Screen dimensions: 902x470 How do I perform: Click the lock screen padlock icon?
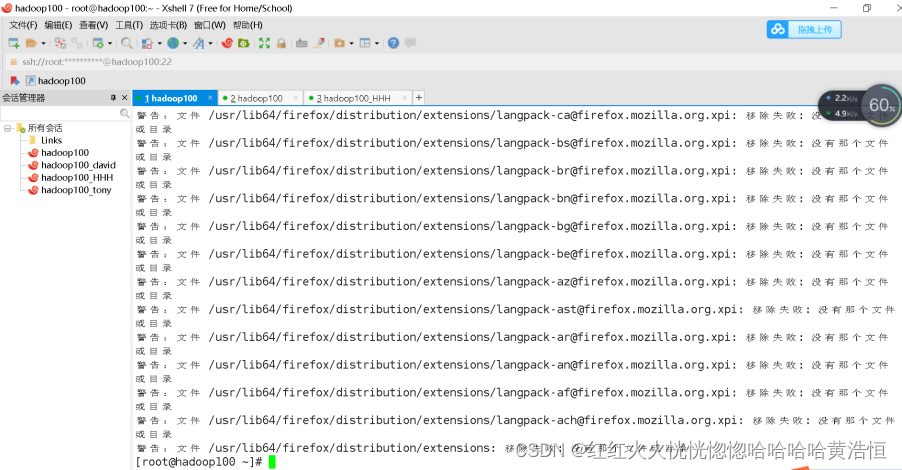(x=281, y=43)
